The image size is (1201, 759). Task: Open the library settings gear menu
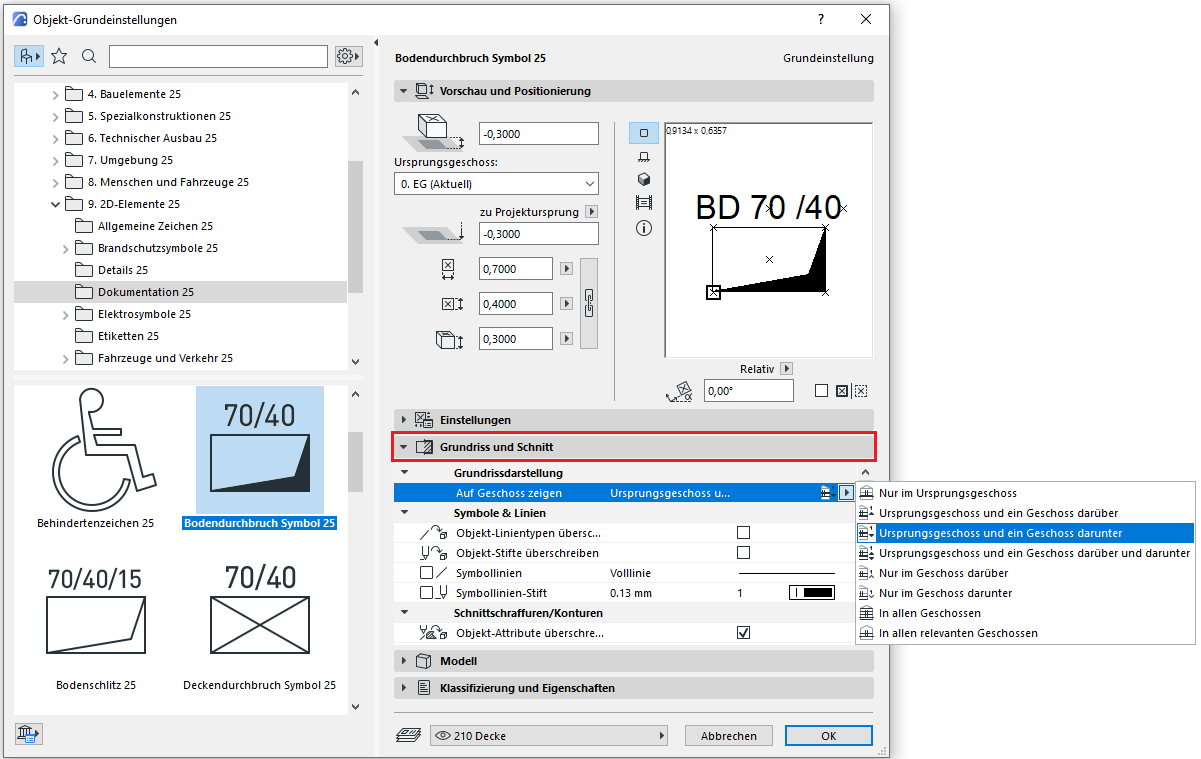pos(347,56)
